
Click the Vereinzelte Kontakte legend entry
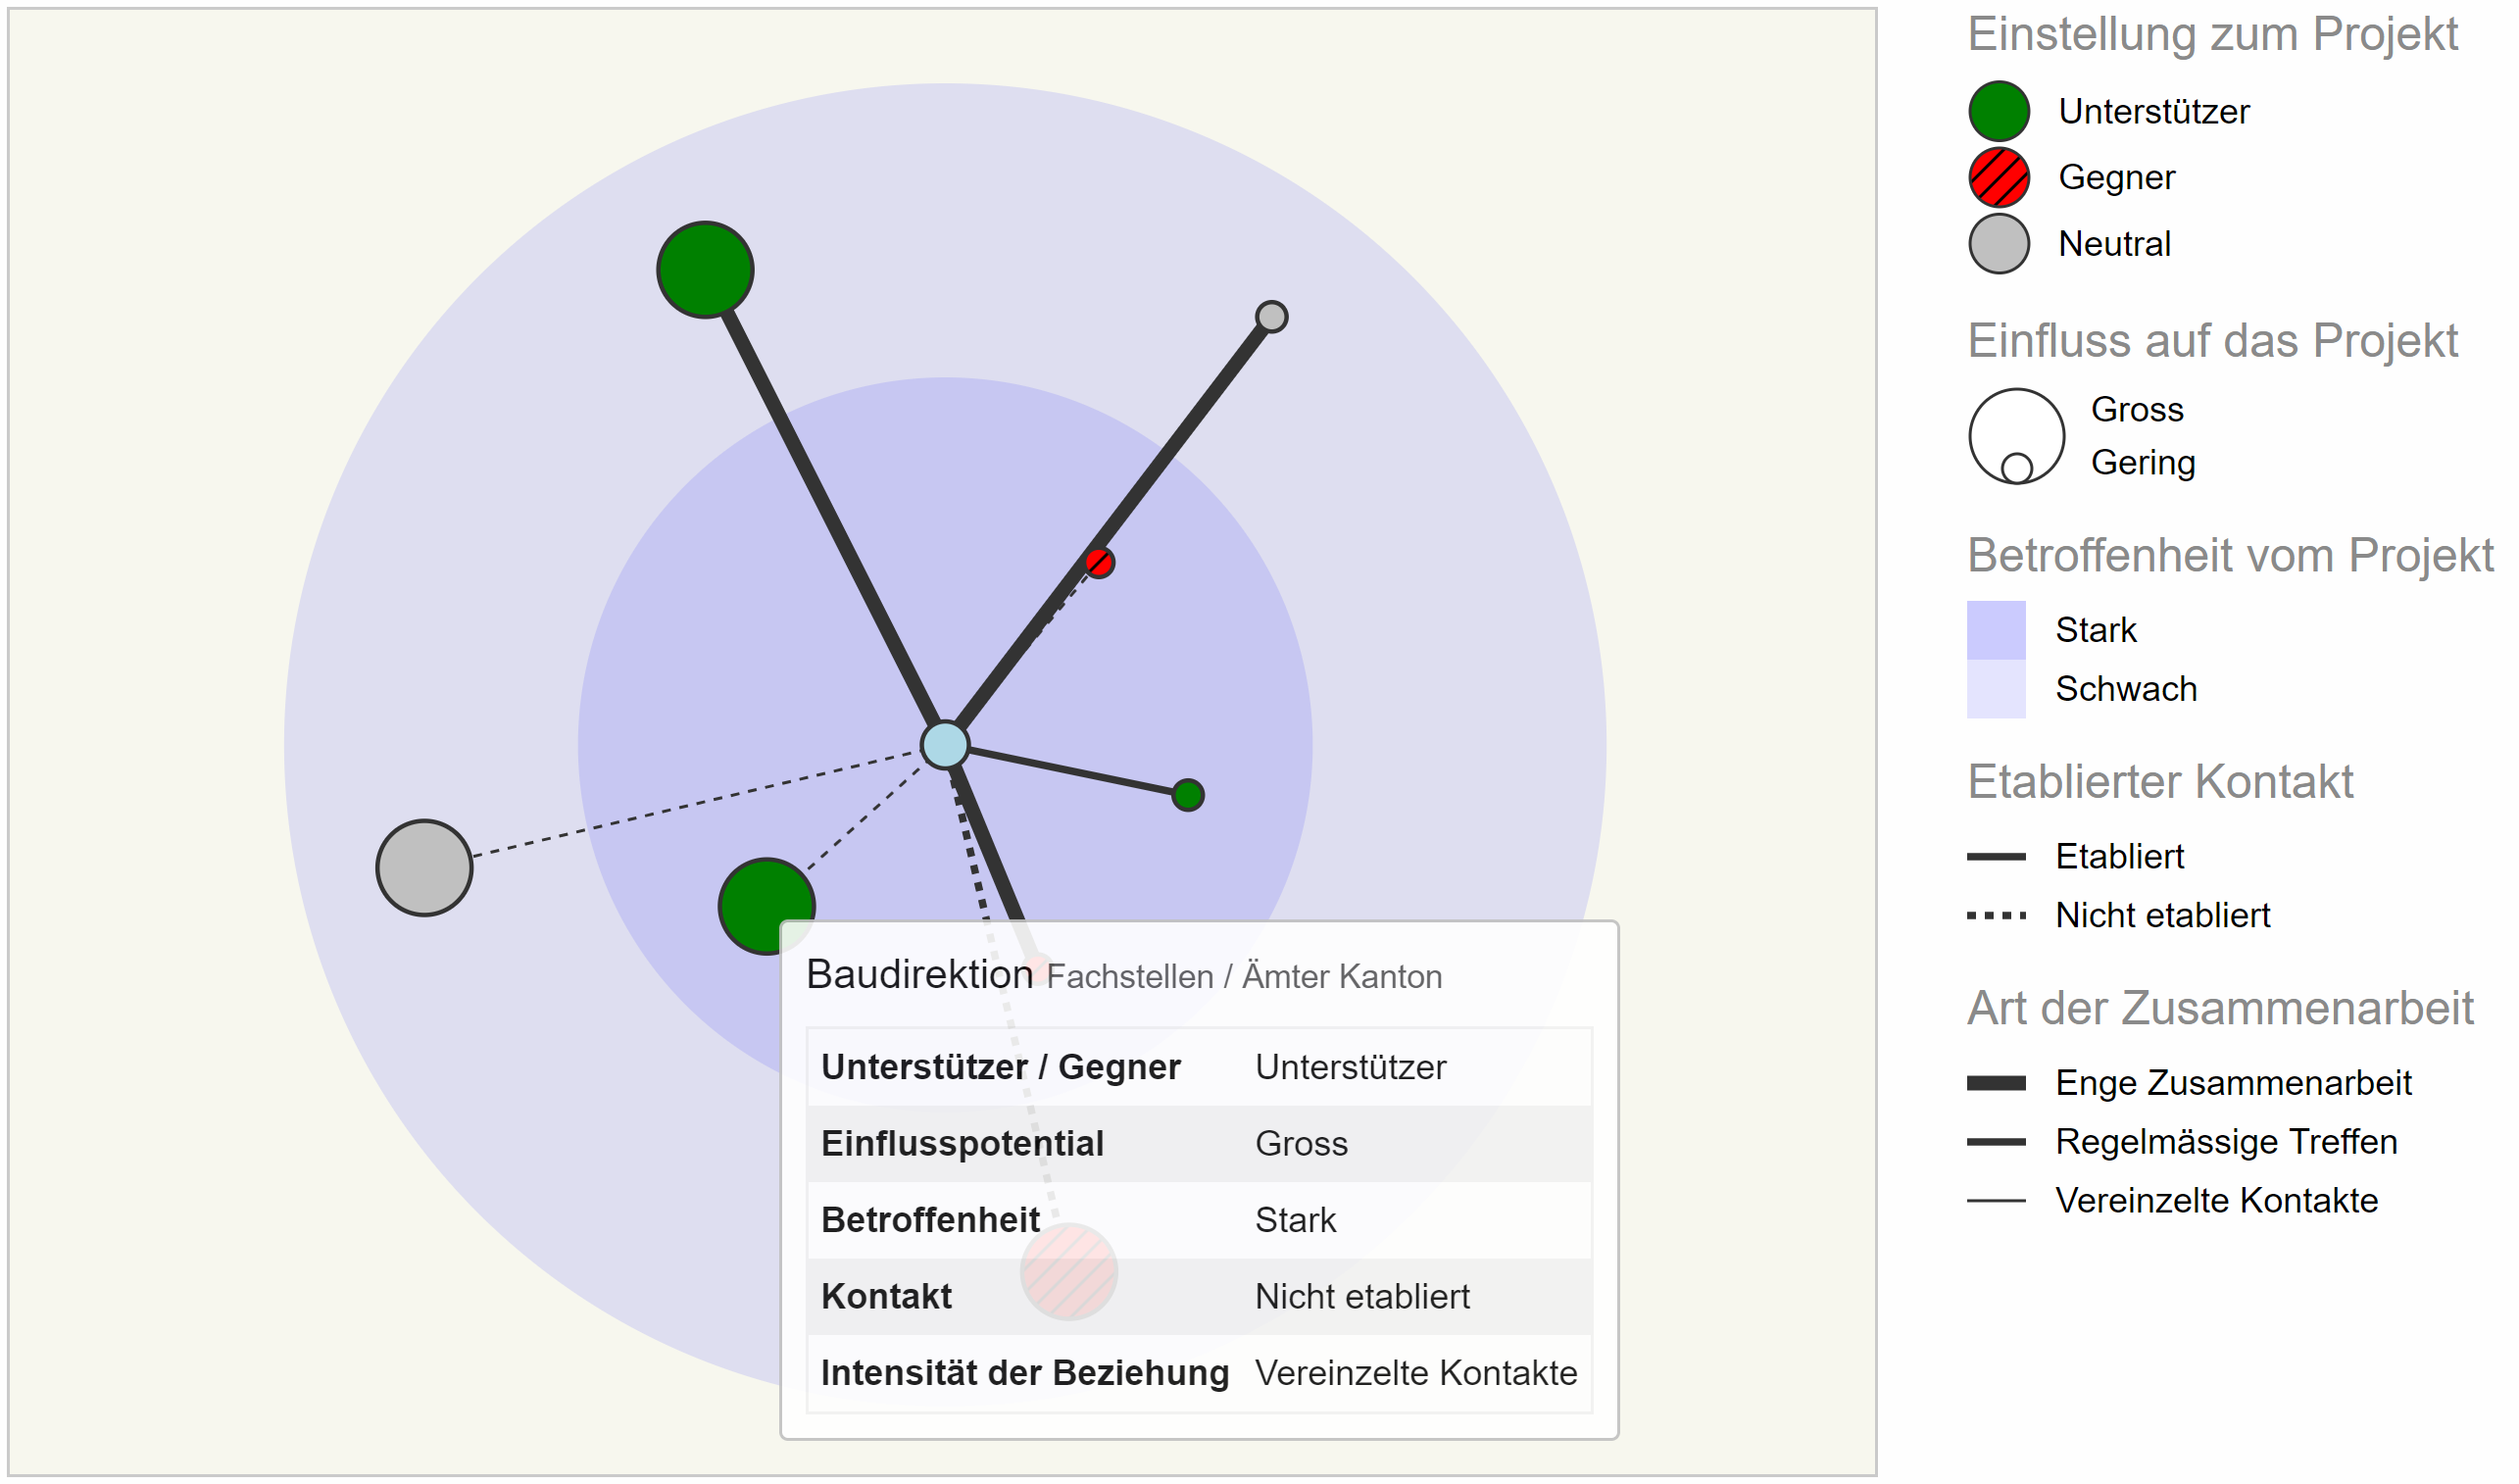[x=2215, y=1200]
